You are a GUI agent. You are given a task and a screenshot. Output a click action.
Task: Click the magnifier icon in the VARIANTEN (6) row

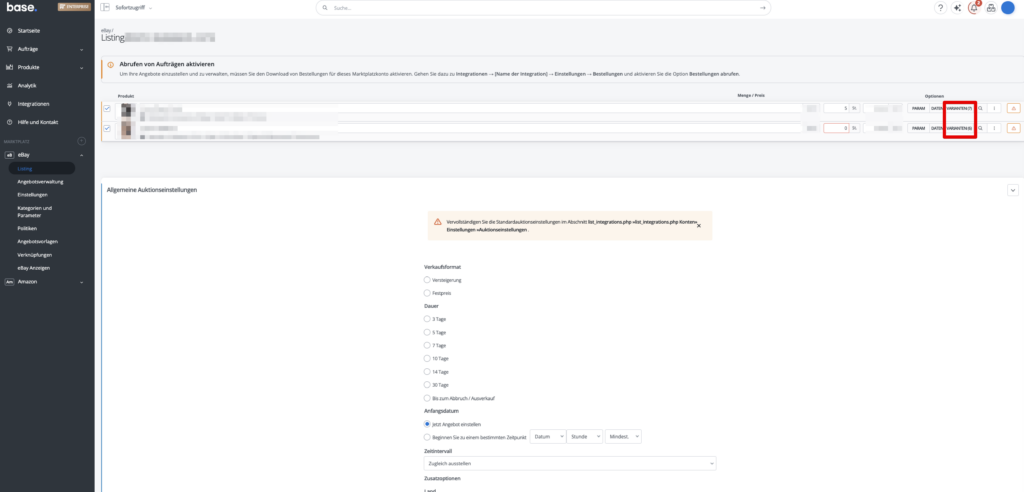click(981, 128)
